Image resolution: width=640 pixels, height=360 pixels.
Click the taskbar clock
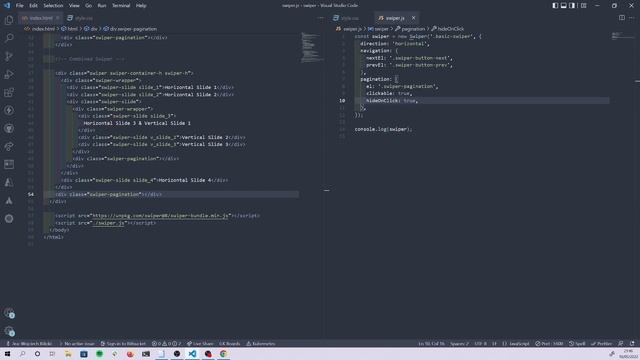tap(628, 354)
